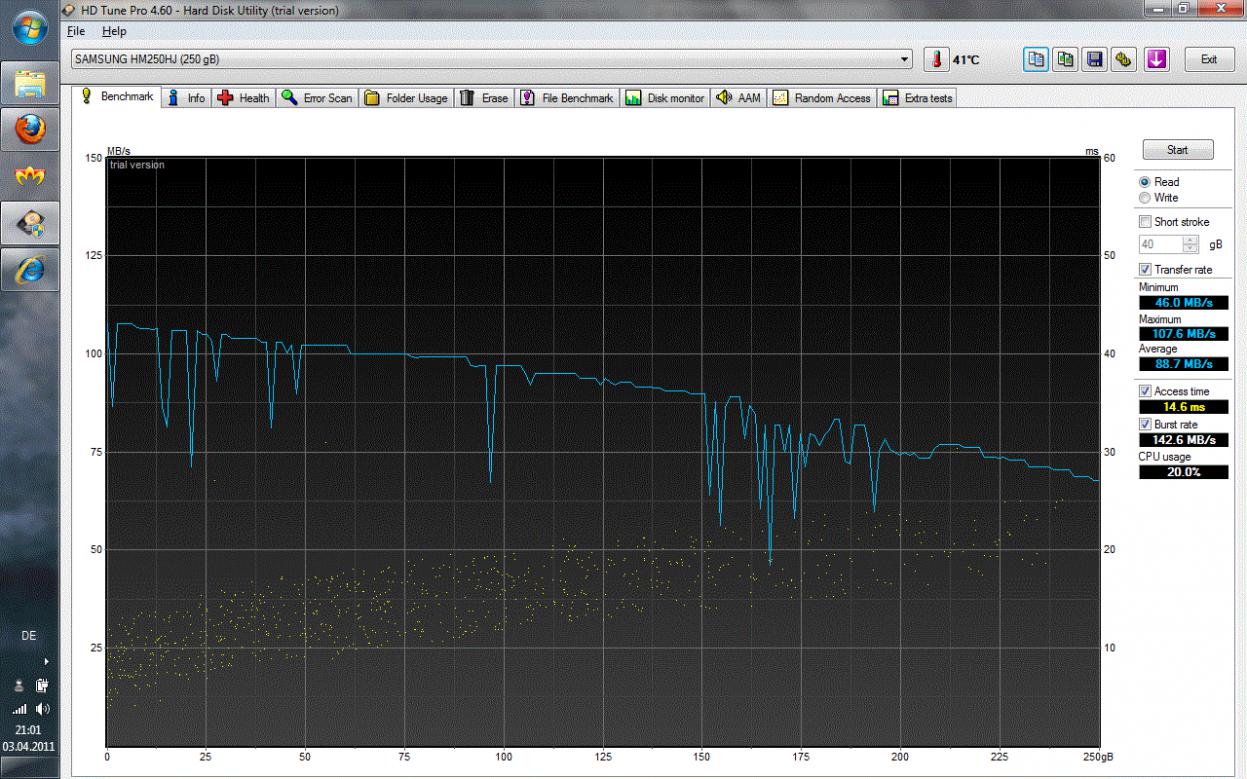Open Firefox from taskbar
This screenshot has height=779, width=1247.
(x=29, y=130)
